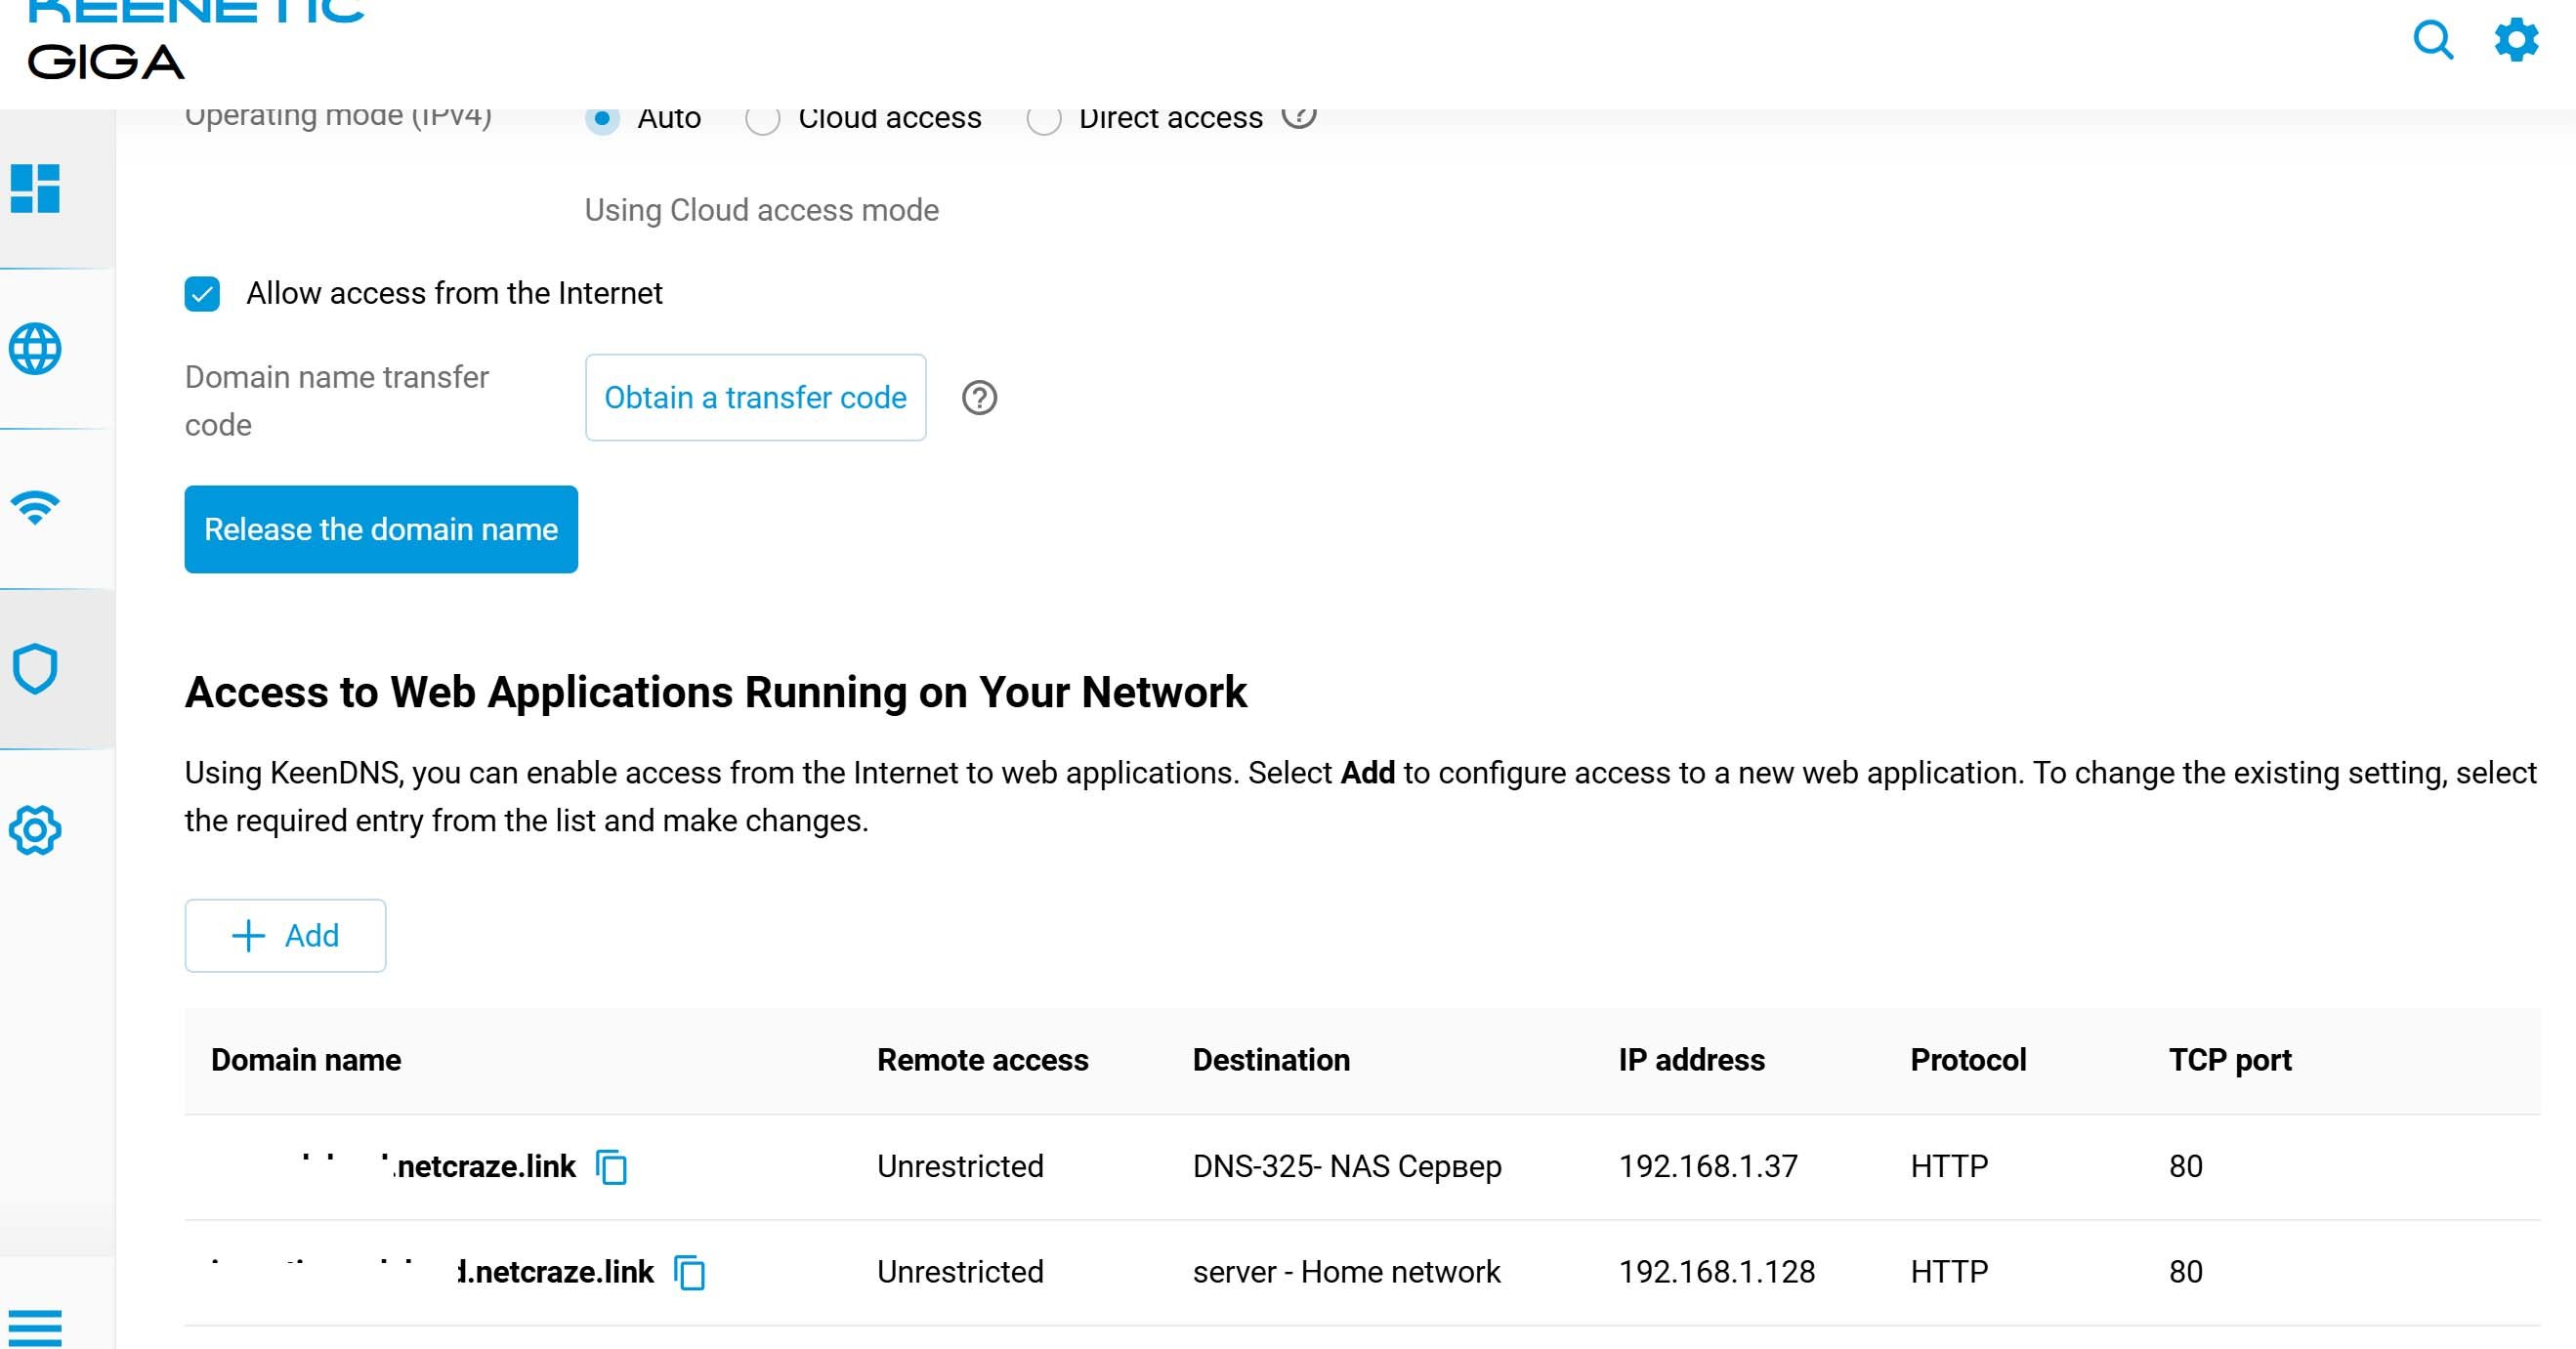Image resolution: width=2576 pixels, height=1349 pixels.
Task: Open the dashboard tiles icon in sidebar
Action: pyautogui.click(x=35, y=188)
